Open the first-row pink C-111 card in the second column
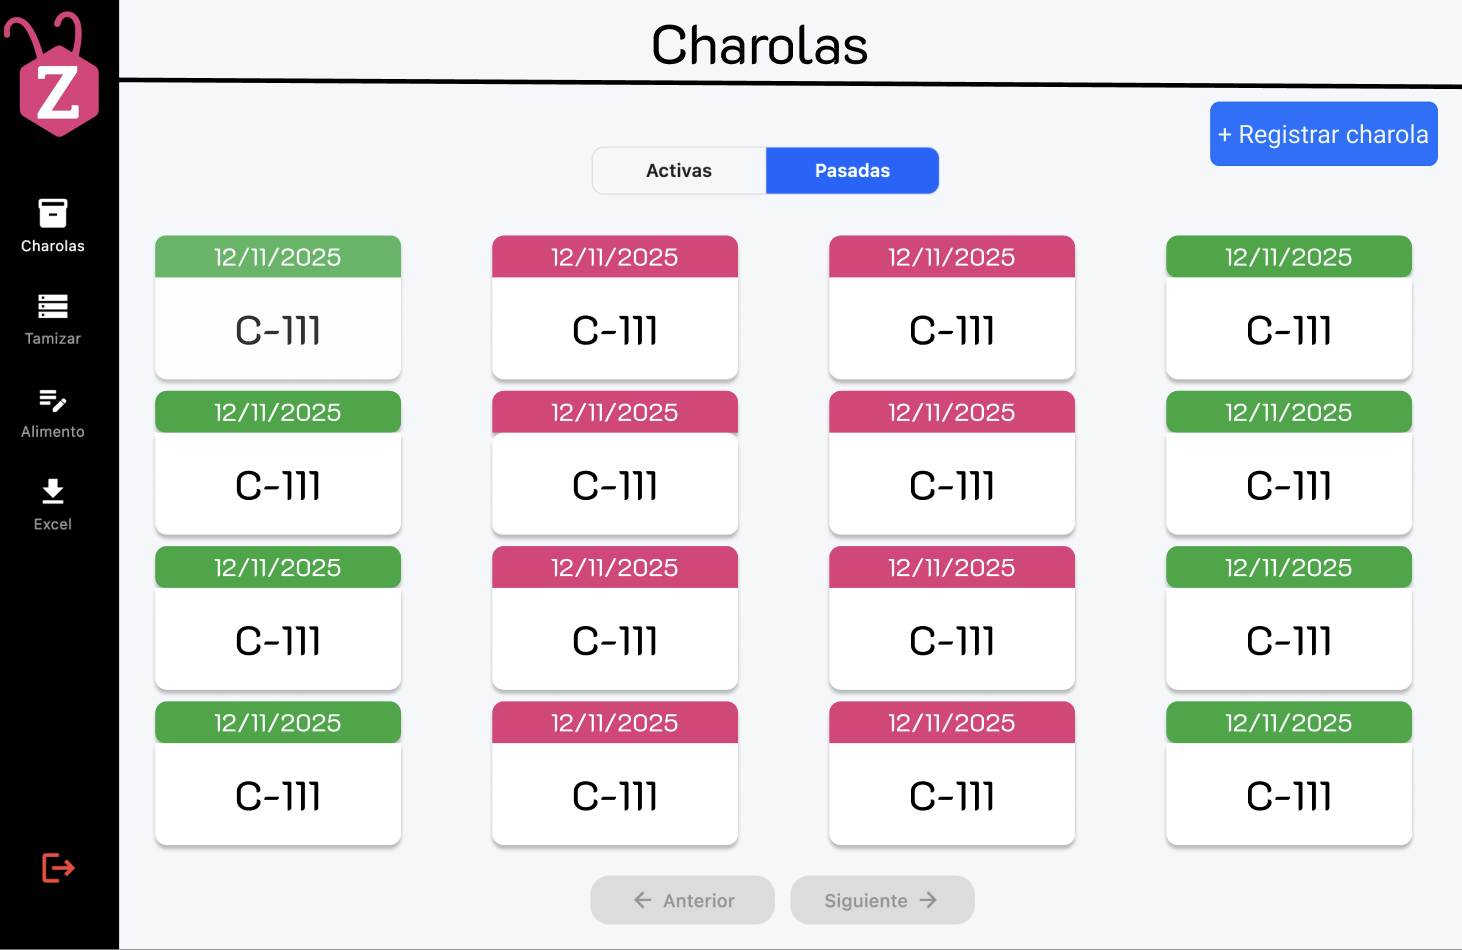Viewport: 1462px width, 950px height. pyautogui.click(x=615, y=307)
